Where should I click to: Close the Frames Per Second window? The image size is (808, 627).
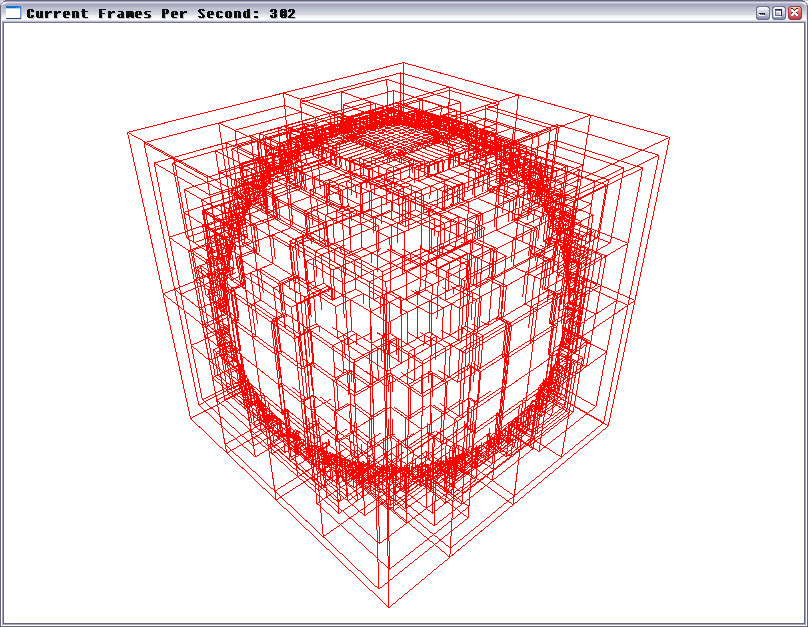coord(795,13)
